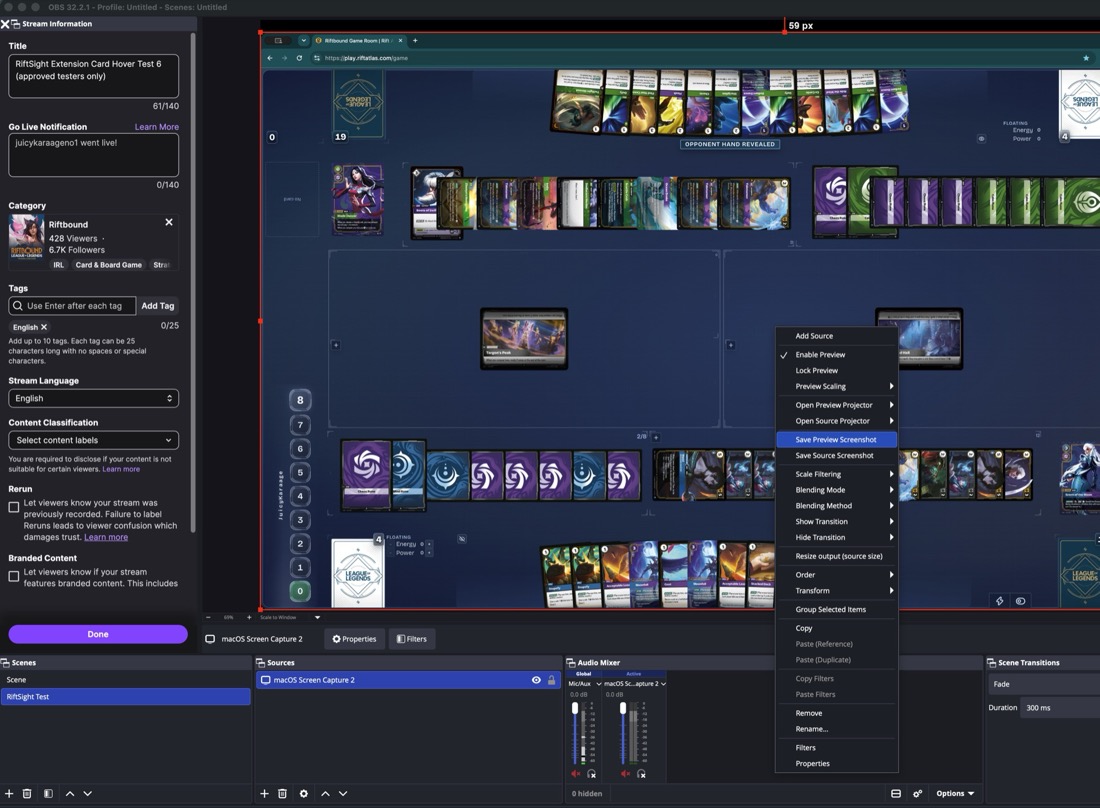Viewport: 1100px width, 808px height.
Task: Switch audio mixer layout icon
Action: 896,793
